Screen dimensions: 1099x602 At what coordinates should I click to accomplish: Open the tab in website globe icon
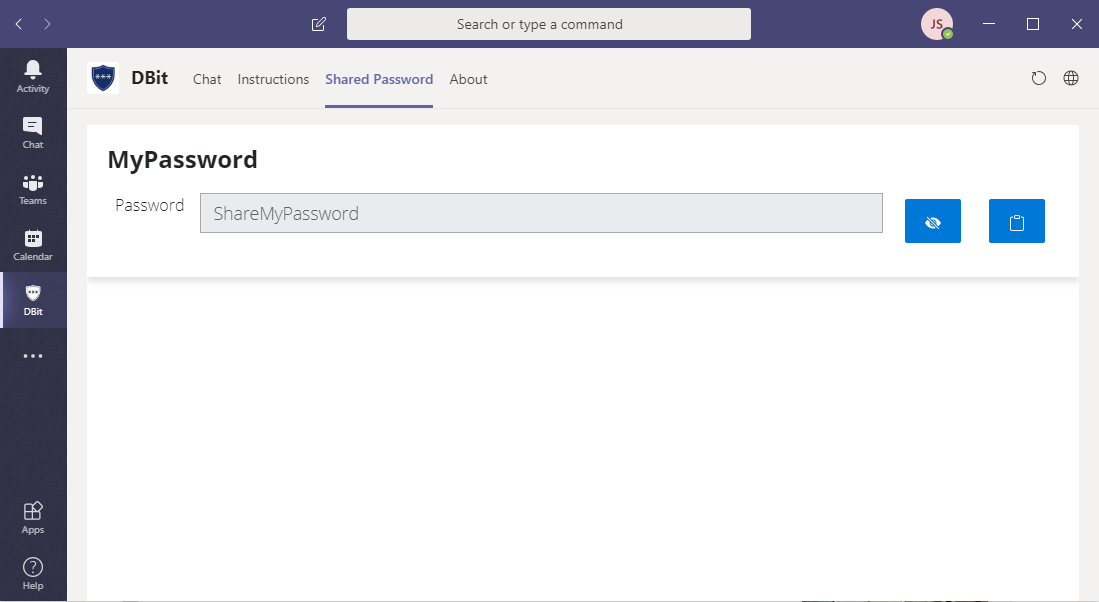tap(1071, 78)
